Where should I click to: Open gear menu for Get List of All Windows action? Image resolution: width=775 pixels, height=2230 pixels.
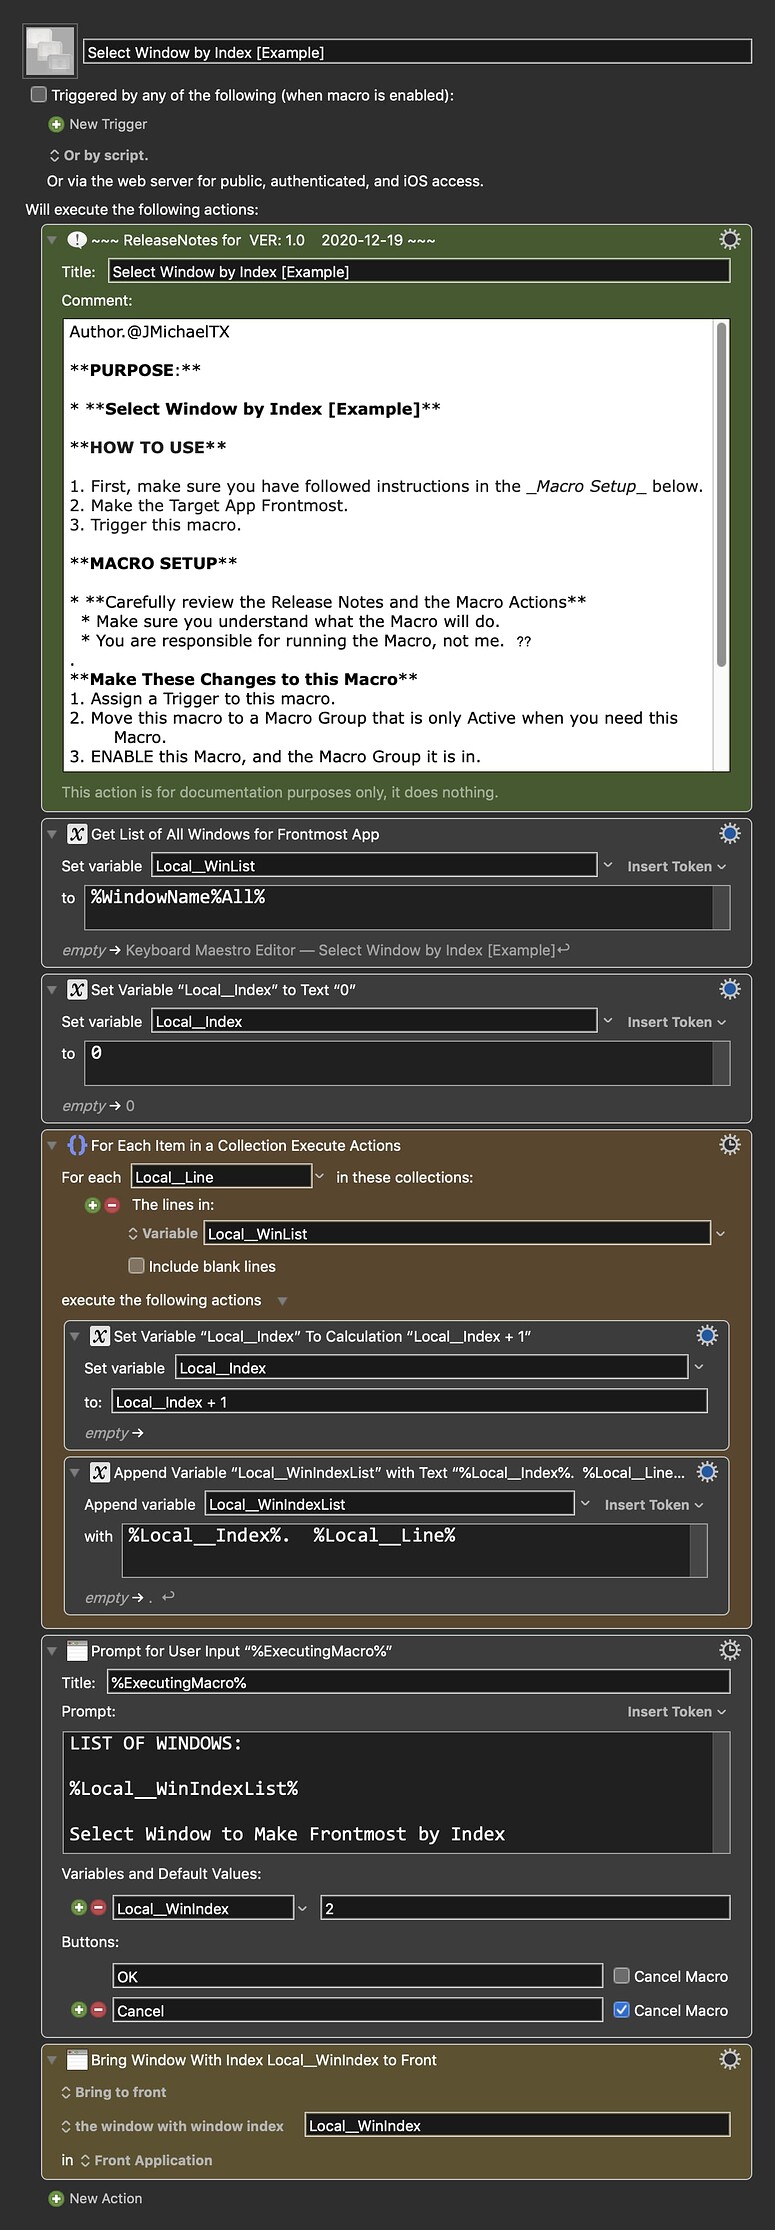(x=730, y=833)
